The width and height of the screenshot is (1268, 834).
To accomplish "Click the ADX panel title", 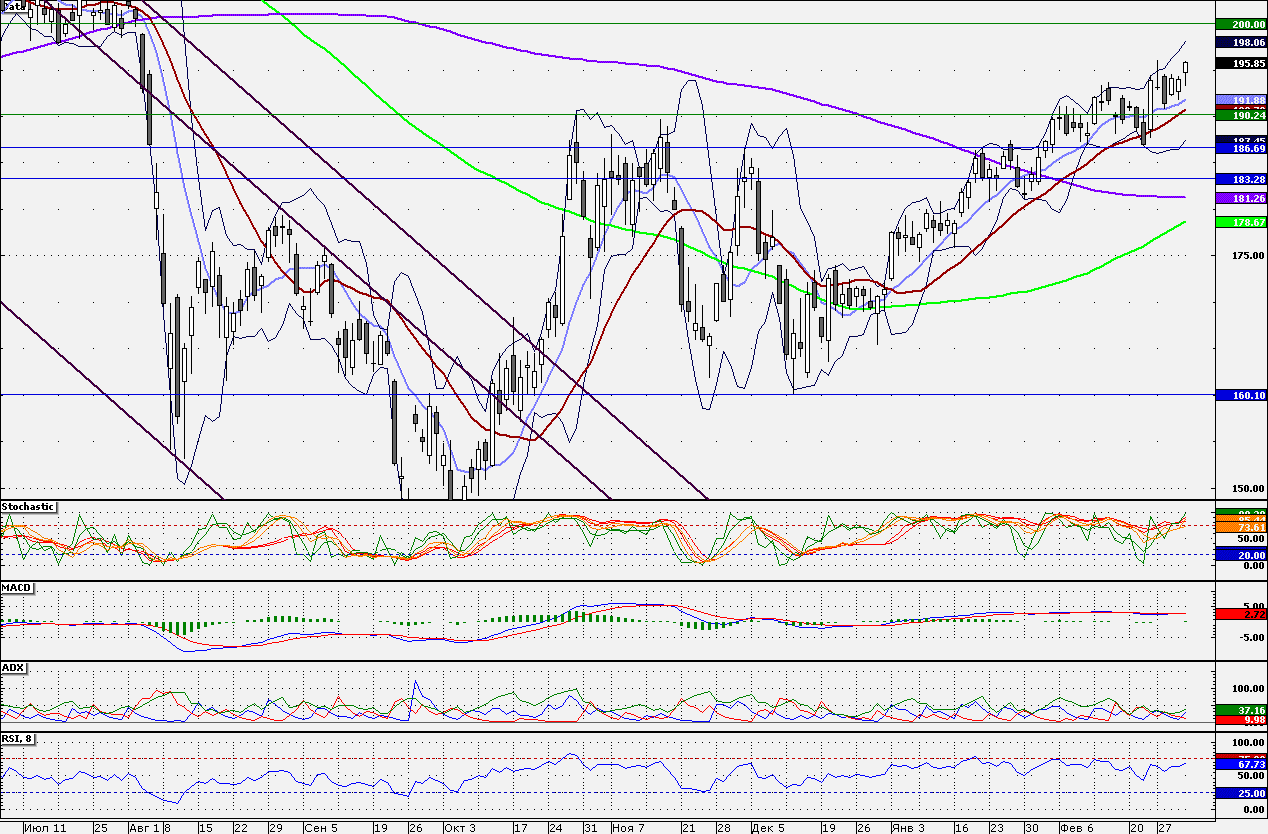I will click(13, 668).
